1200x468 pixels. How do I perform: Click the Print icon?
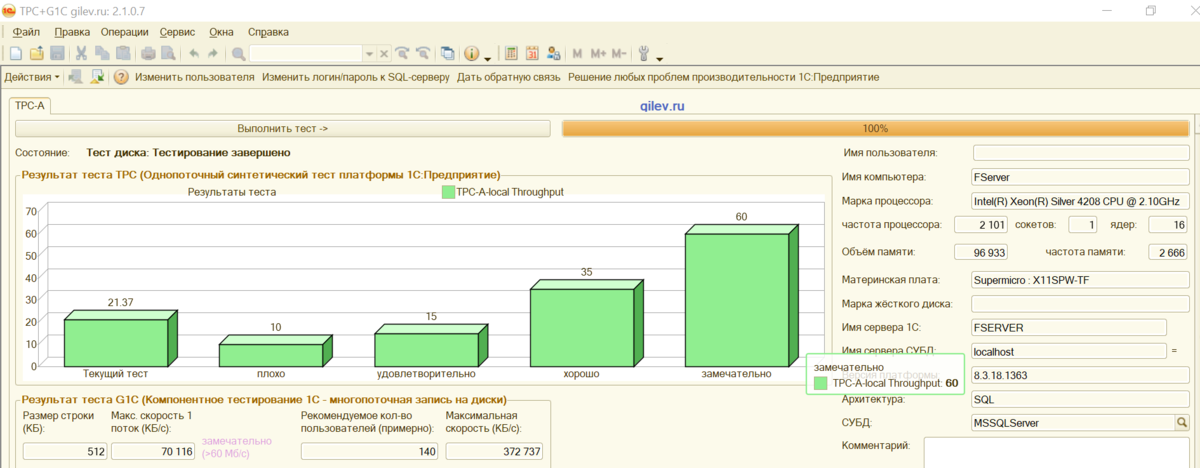(148, 53)
